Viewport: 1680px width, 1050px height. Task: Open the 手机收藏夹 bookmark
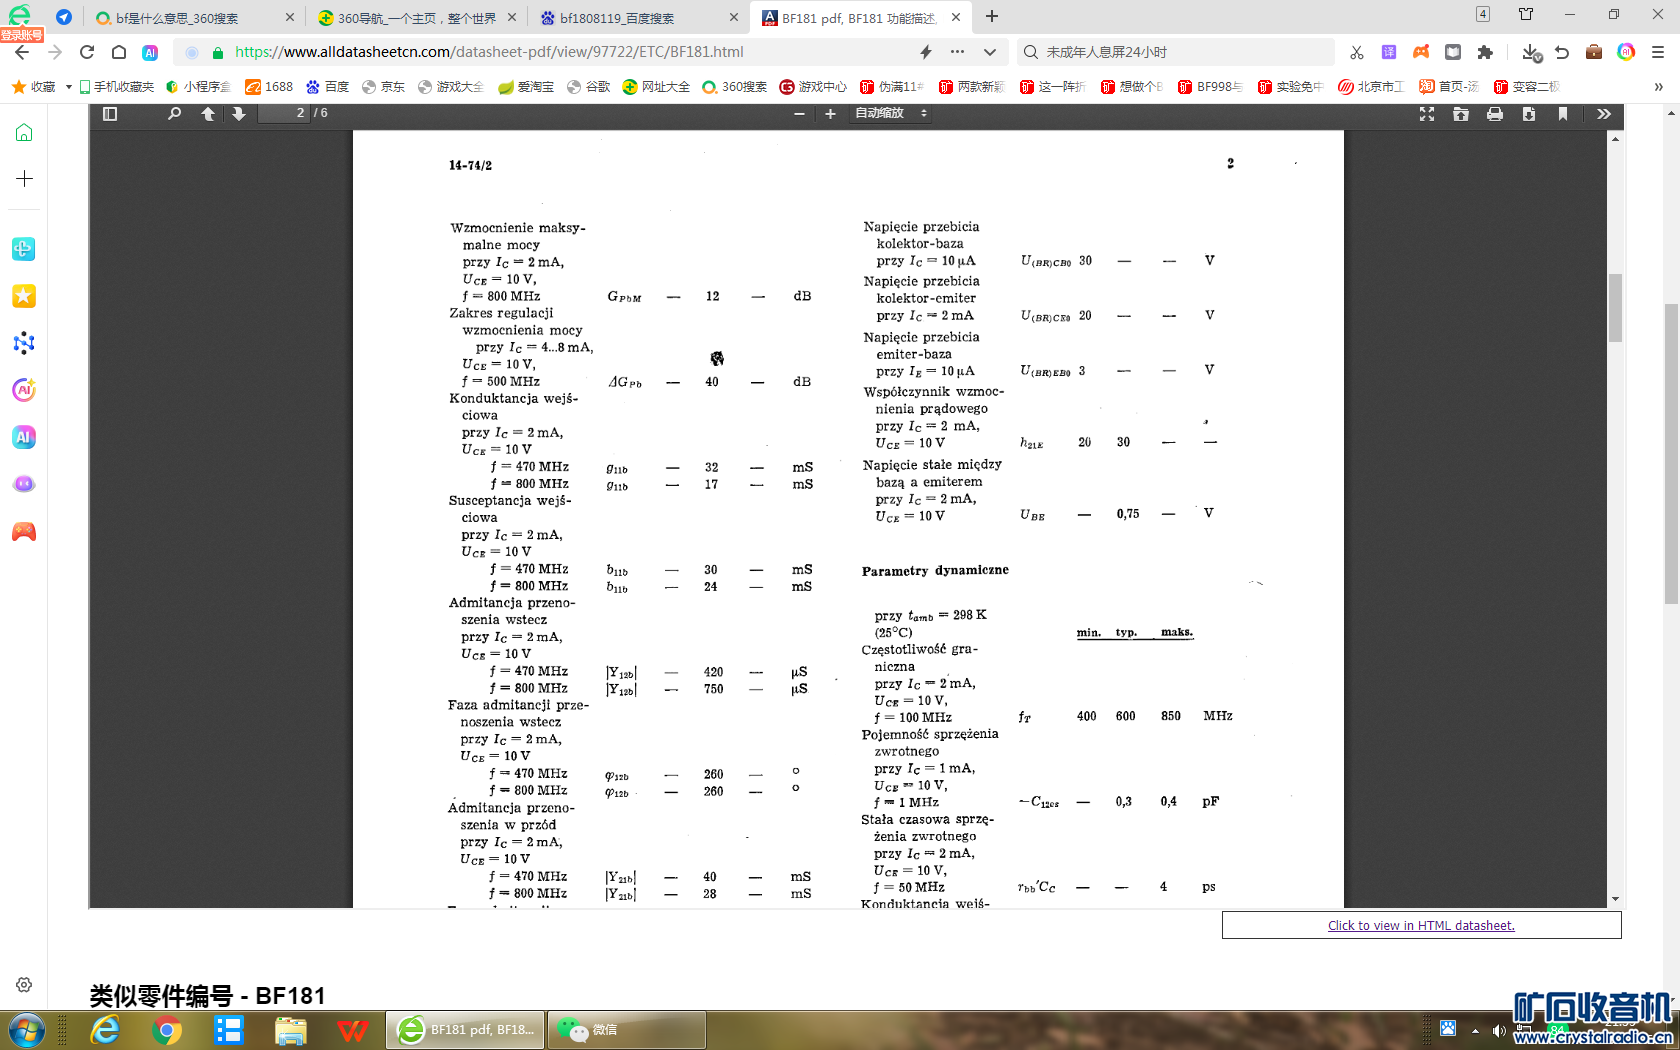point(116,87)
